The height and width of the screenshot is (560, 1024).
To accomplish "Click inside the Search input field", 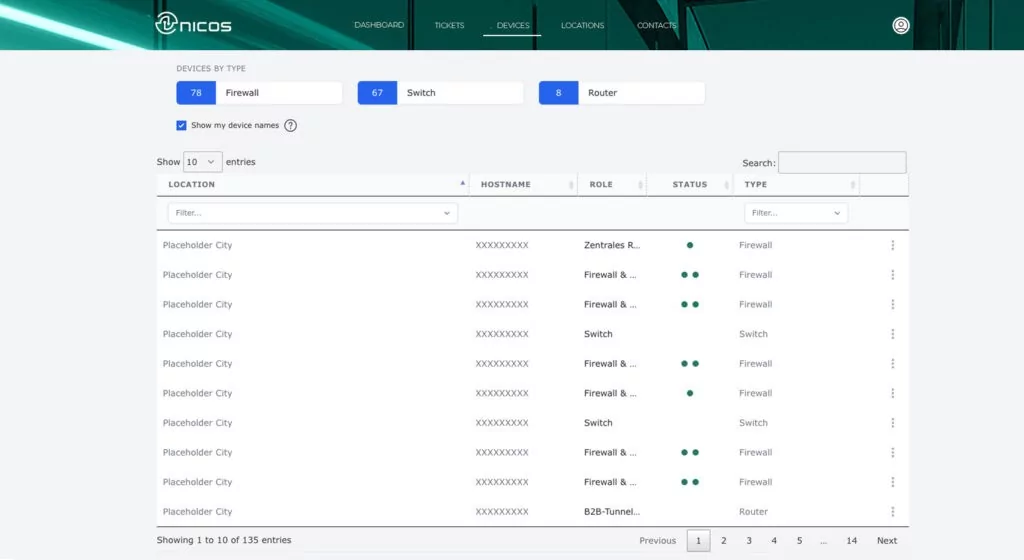I will 842,163.
